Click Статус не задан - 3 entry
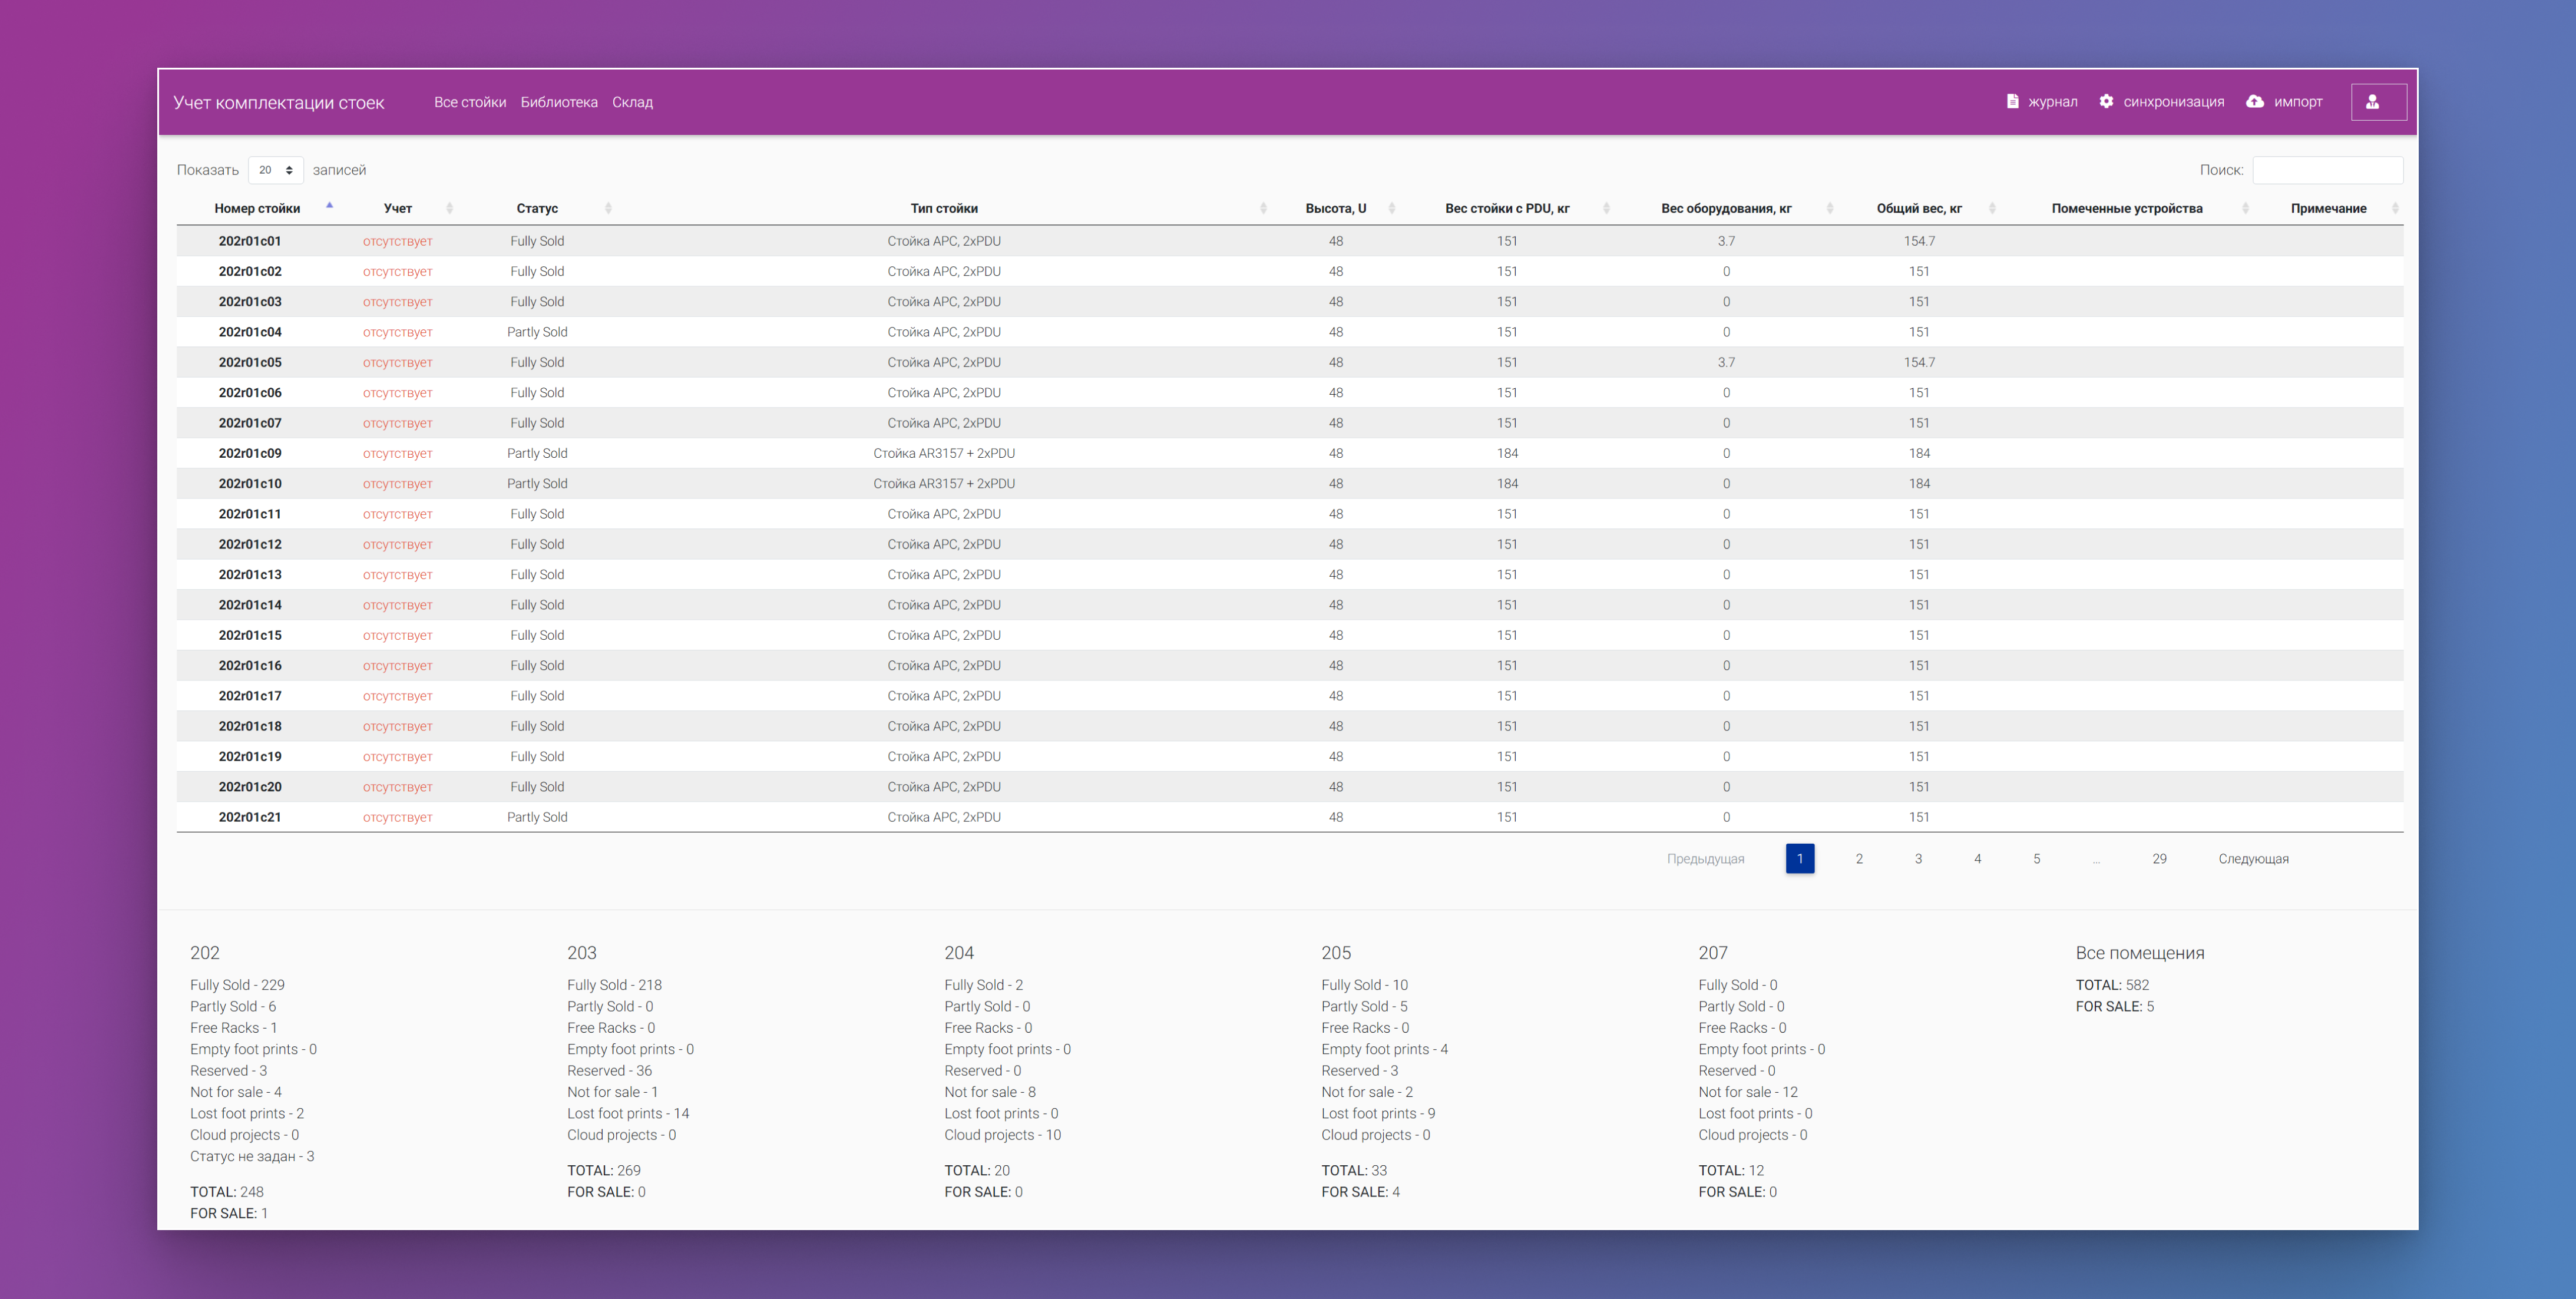Image resolution: width=2576 pixels, height=1299 pixels. 252,1156
